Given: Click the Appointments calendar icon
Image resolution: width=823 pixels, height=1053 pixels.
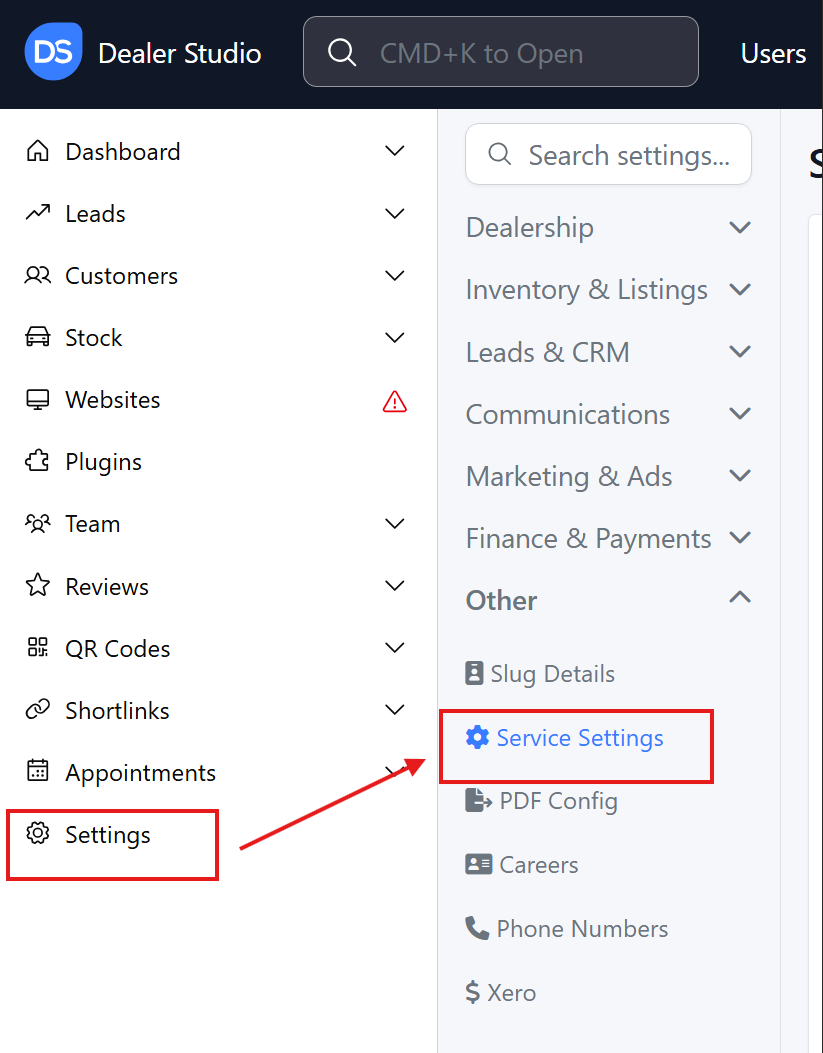Looking at the screenshot, I should point(38,772).
